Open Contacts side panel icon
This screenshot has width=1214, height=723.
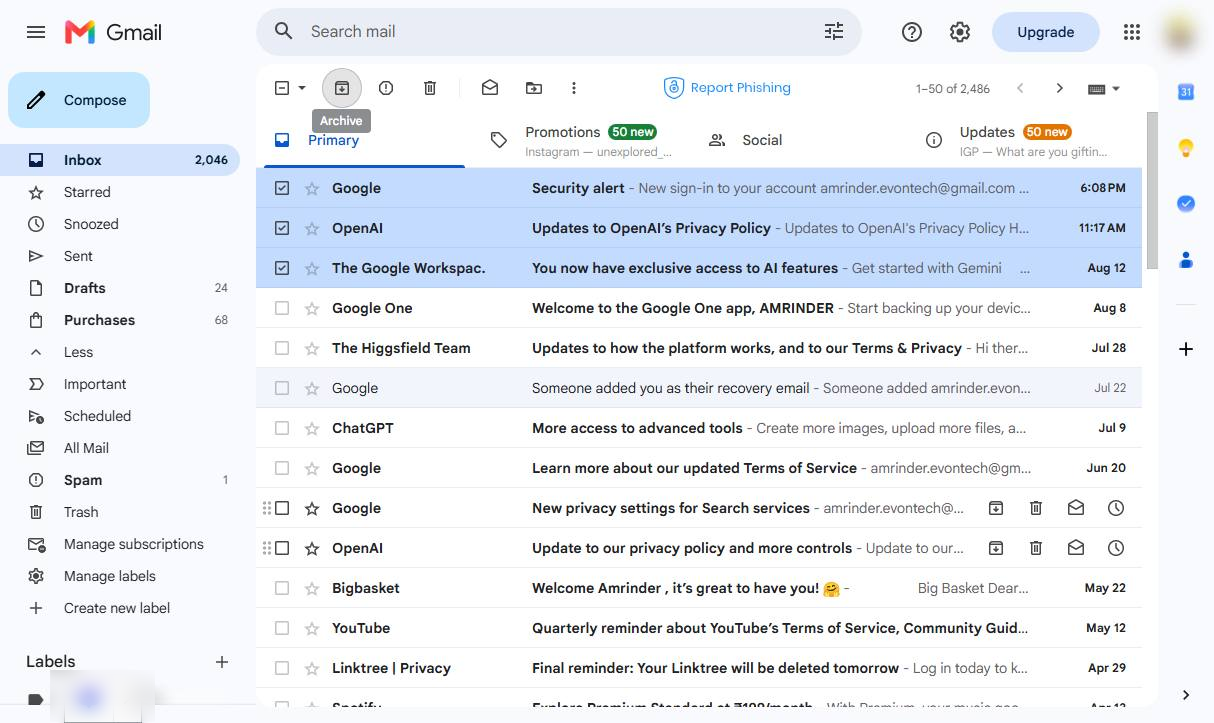pyautogui.click(x=1186, y=259)
